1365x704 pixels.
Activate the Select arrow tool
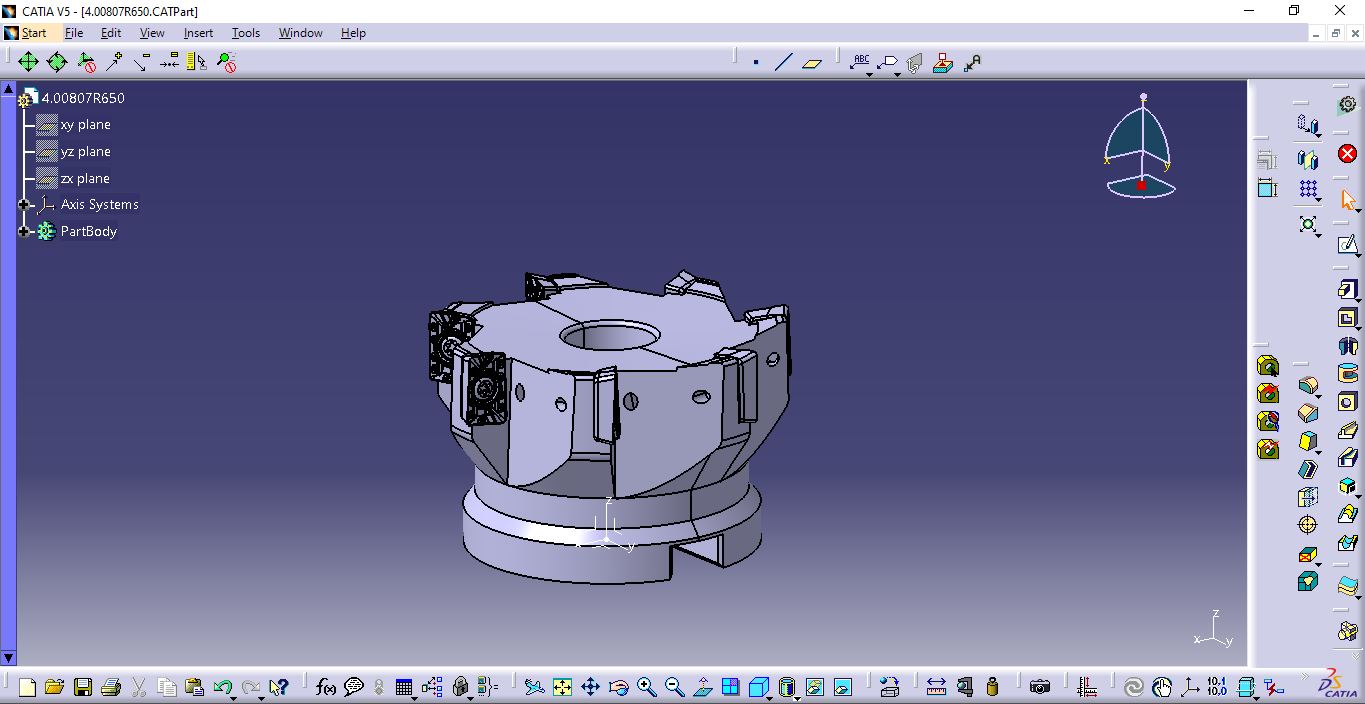1348,199
